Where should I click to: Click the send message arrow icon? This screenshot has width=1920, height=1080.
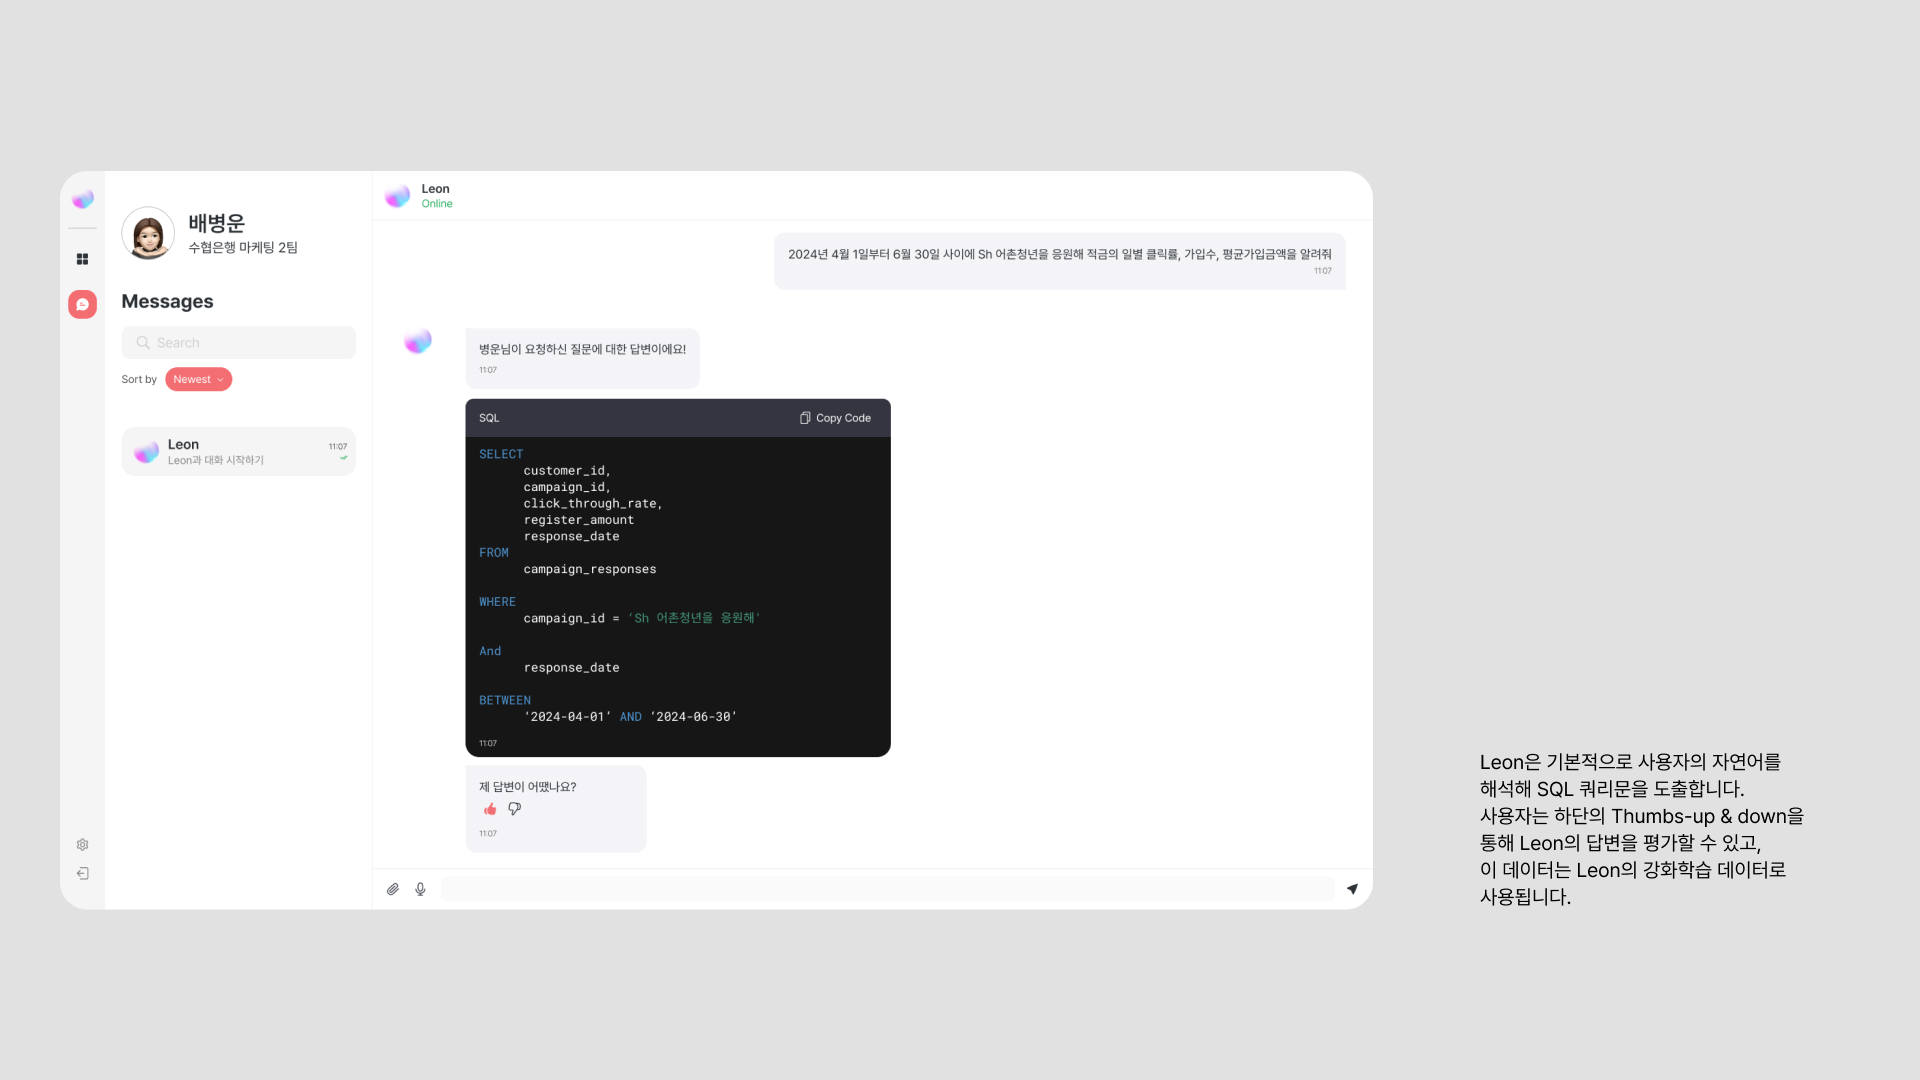point(1352,889)
